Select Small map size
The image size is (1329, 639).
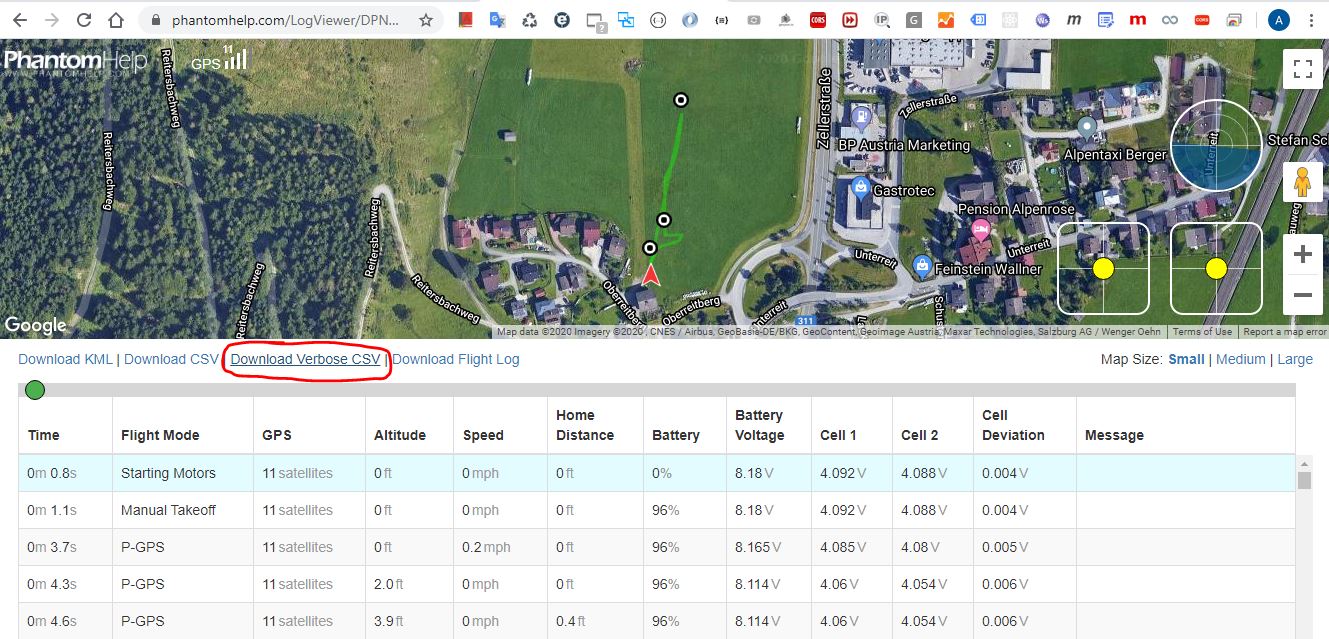coord(1186,359)
